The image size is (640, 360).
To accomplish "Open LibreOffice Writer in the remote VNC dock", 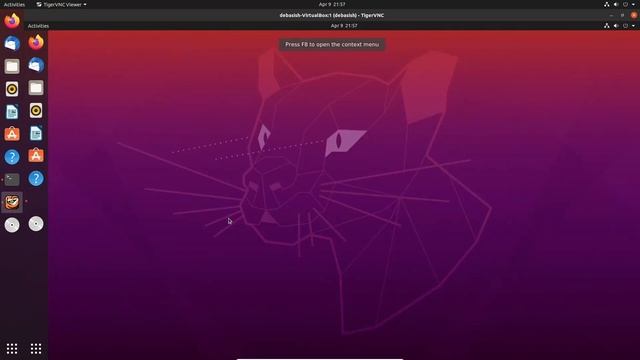I will 36,133.
